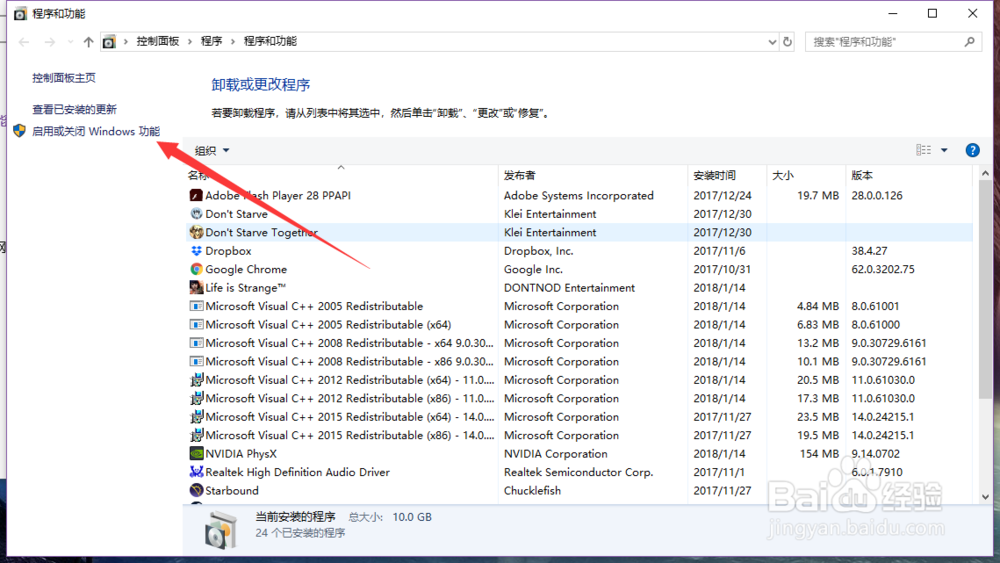
Task: Select the Dropbox row name
Action: pos(228,251)
